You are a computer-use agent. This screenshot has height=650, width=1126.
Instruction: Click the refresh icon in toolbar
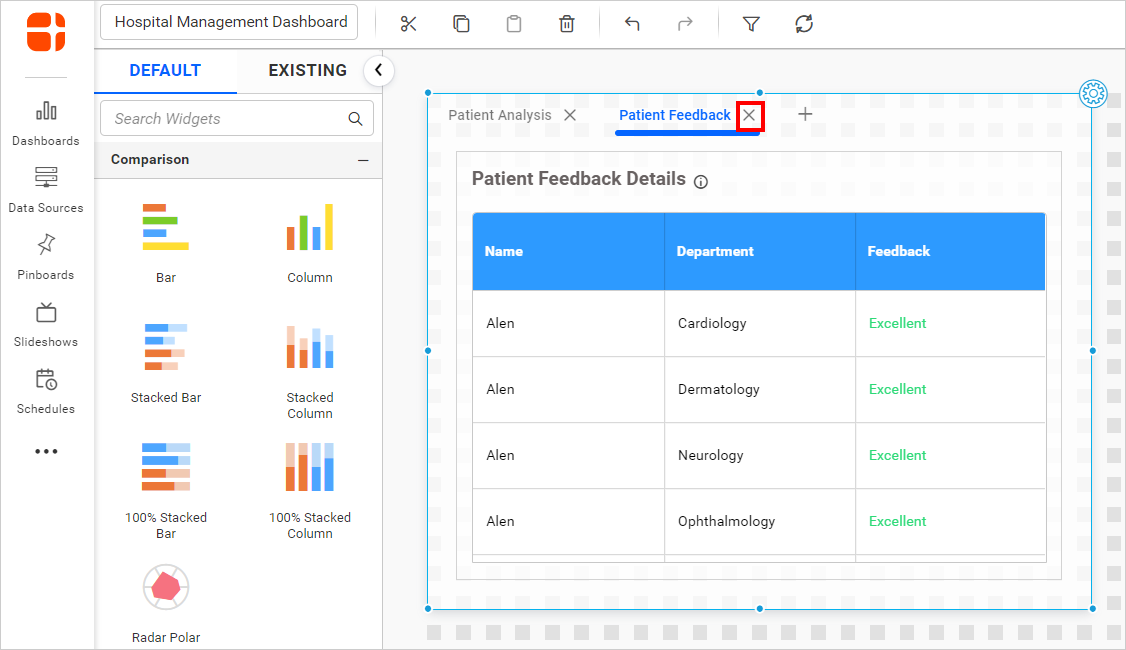pos(804,24)
